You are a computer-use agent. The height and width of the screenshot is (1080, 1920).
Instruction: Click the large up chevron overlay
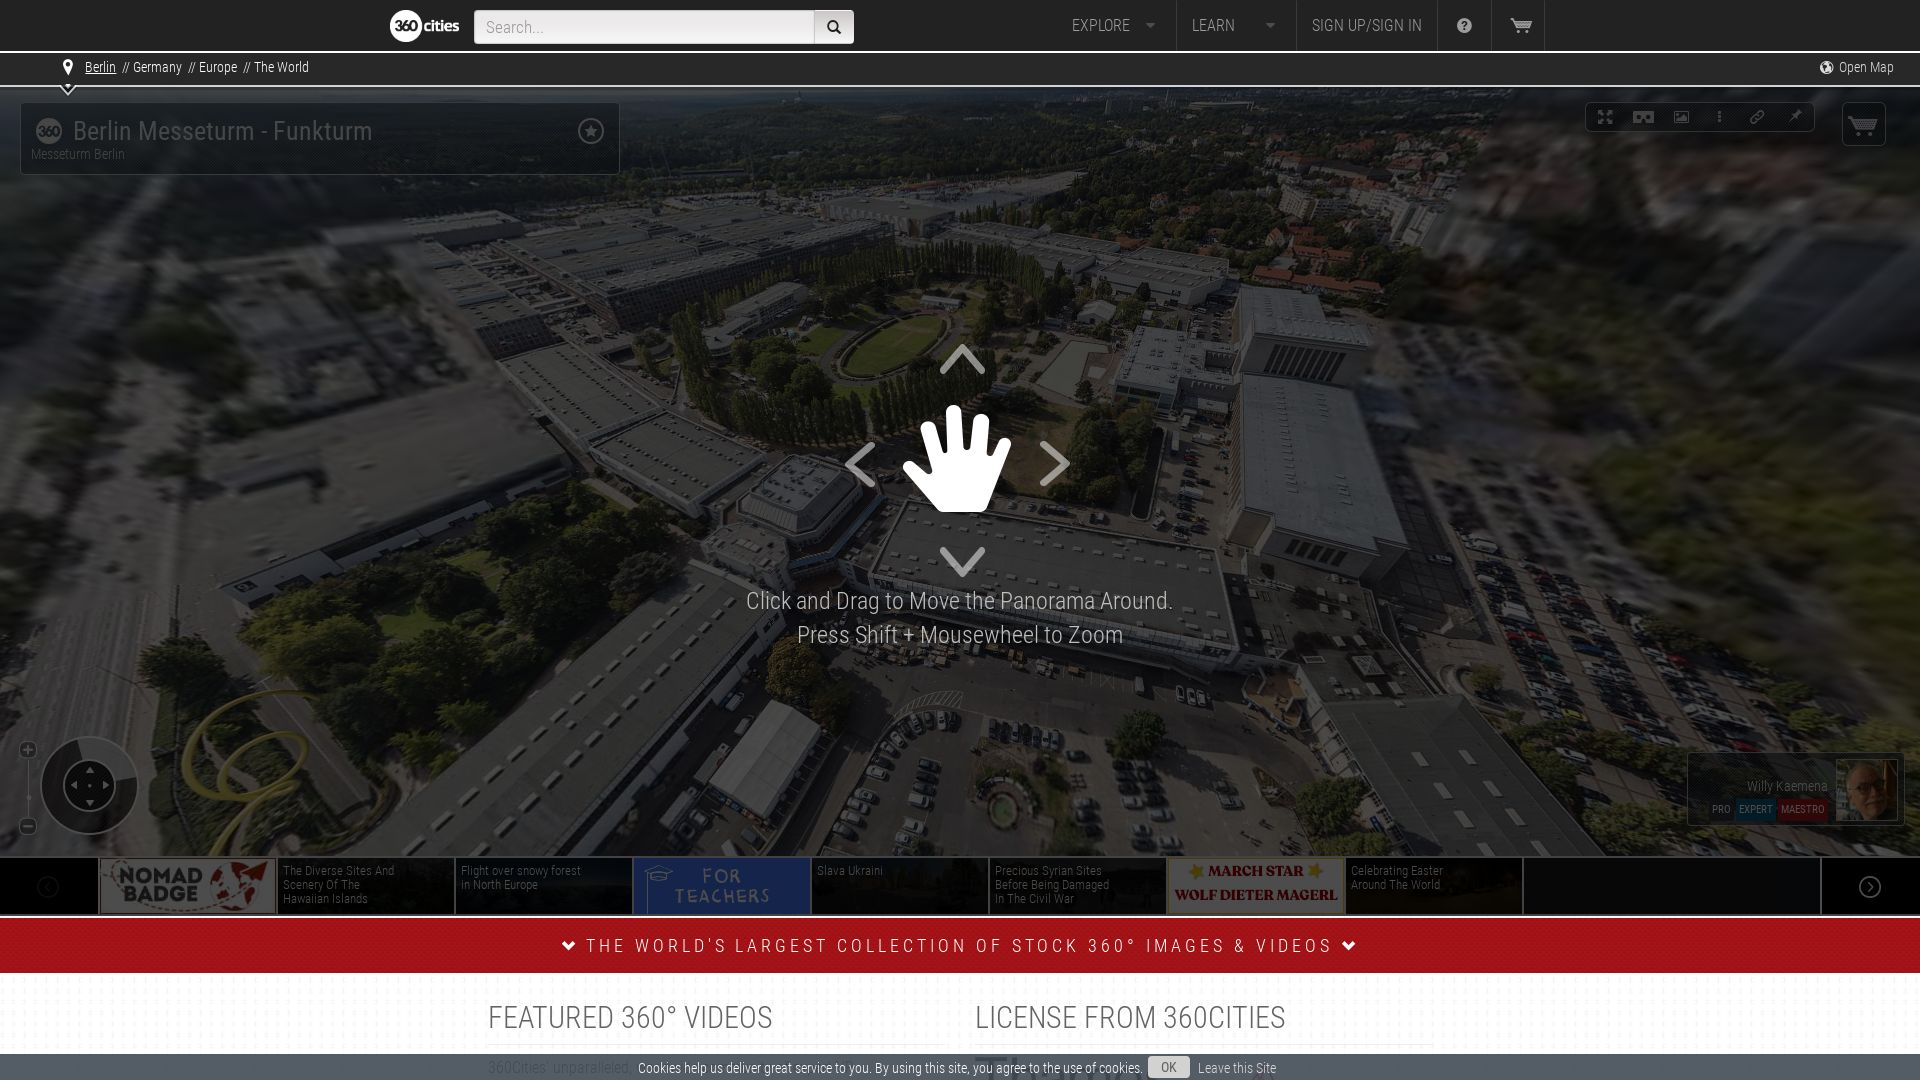point(962,359)
